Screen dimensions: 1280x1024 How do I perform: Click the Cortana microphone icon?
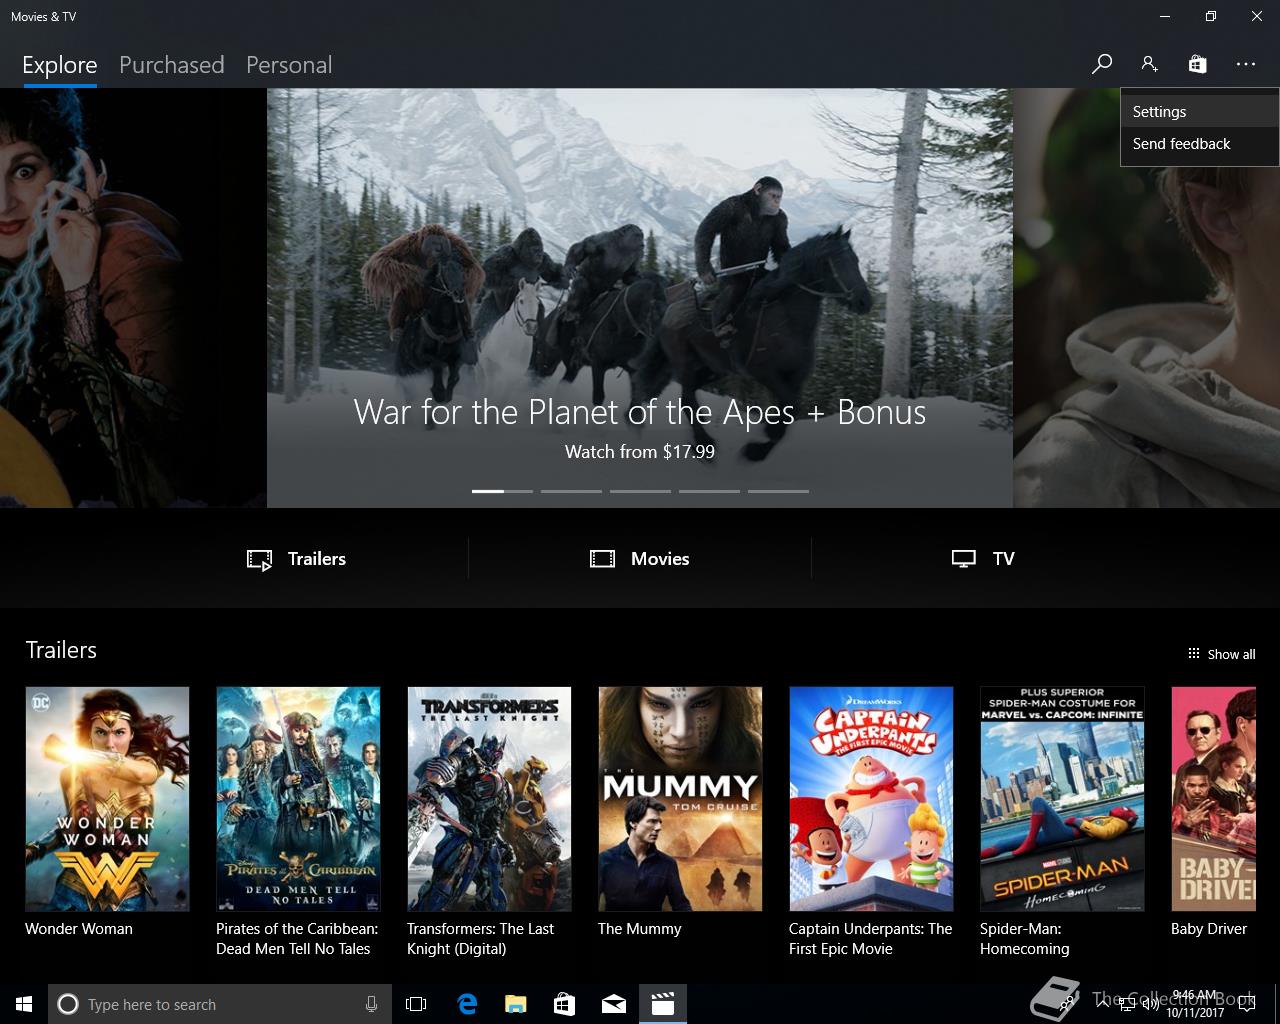point(371,1004)
